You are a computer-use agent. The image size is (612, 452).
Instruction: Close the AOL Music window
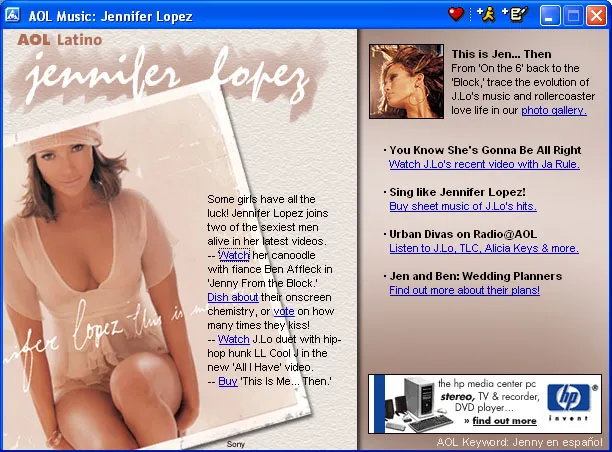(597, 16)
